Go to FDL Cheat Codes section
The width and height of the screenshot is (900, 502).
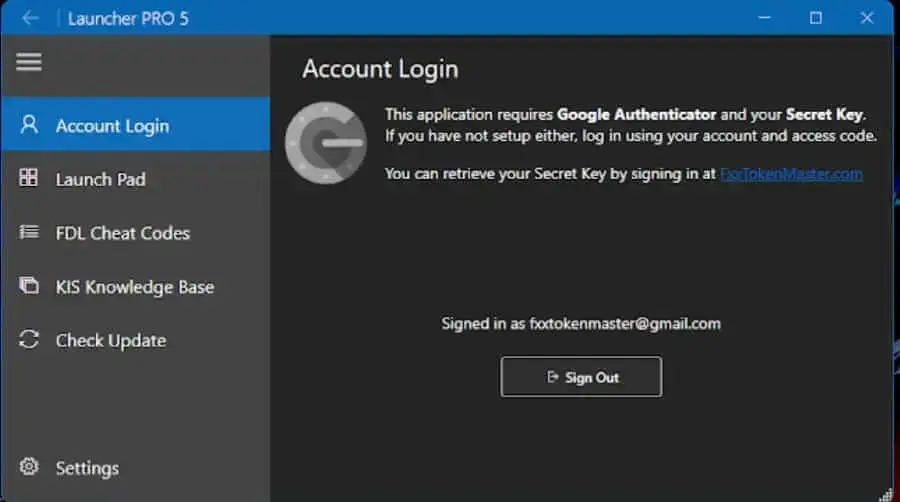click(122, 233)
